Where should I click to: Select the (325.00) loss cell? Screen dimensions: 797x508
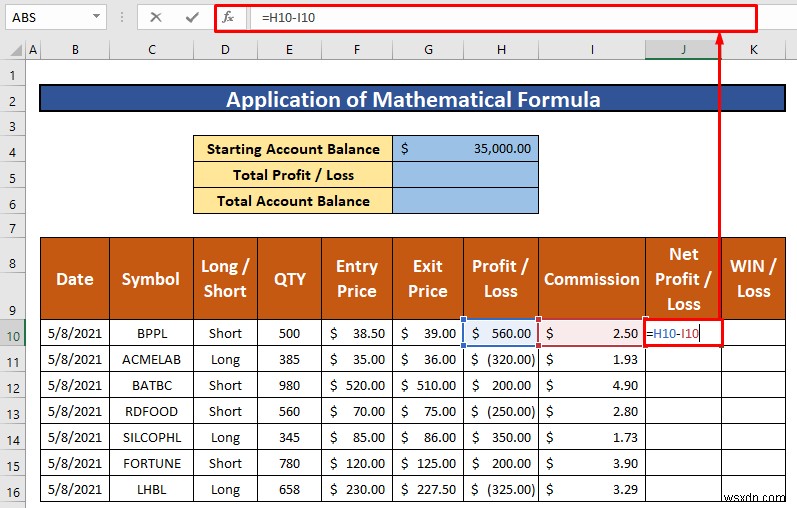point(501,489)
